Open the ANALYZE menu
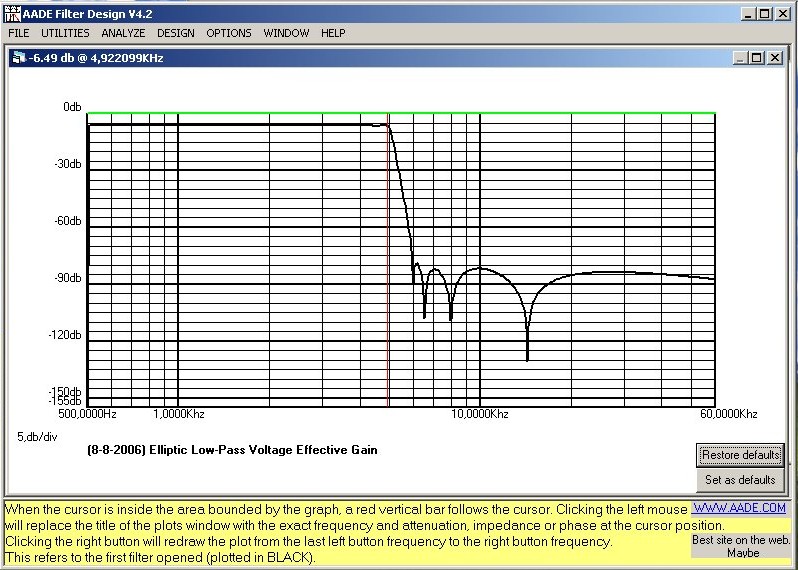Image resolution: width=798 pixels, height=570 pixels. tap(123, 33)
